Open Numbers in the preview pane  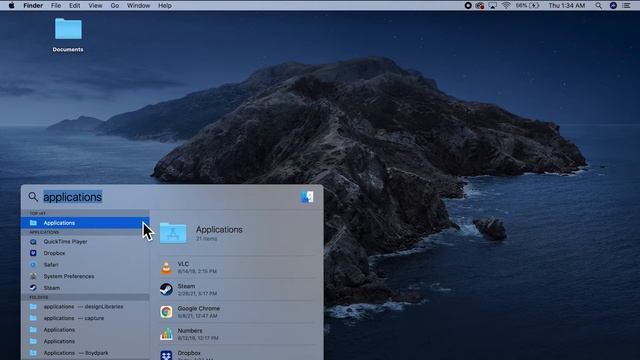(237, 334)
